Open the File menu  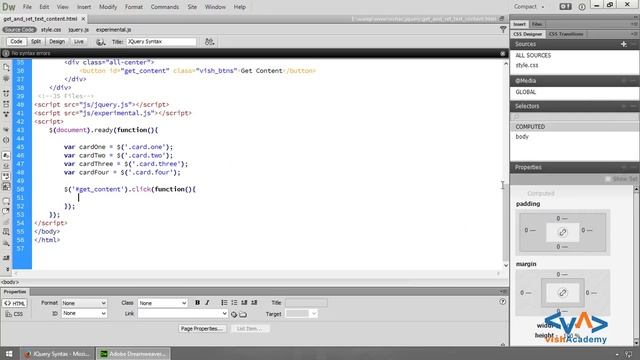[x=27, y=7]
